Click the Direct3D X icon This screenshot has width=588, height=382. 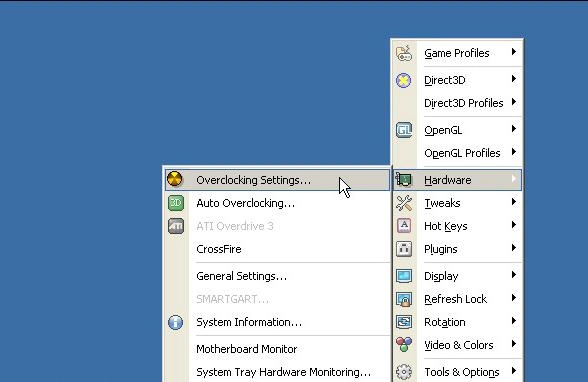point(404,80)
